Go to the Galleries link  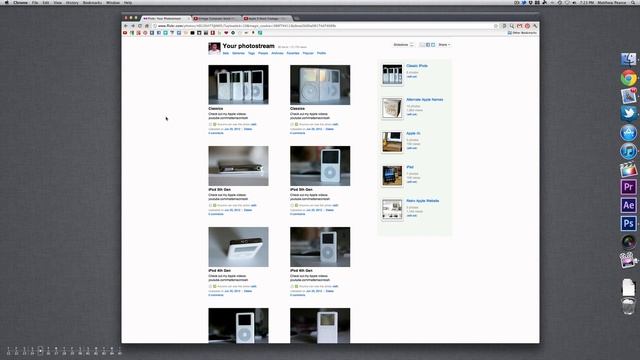pos(238,53)
